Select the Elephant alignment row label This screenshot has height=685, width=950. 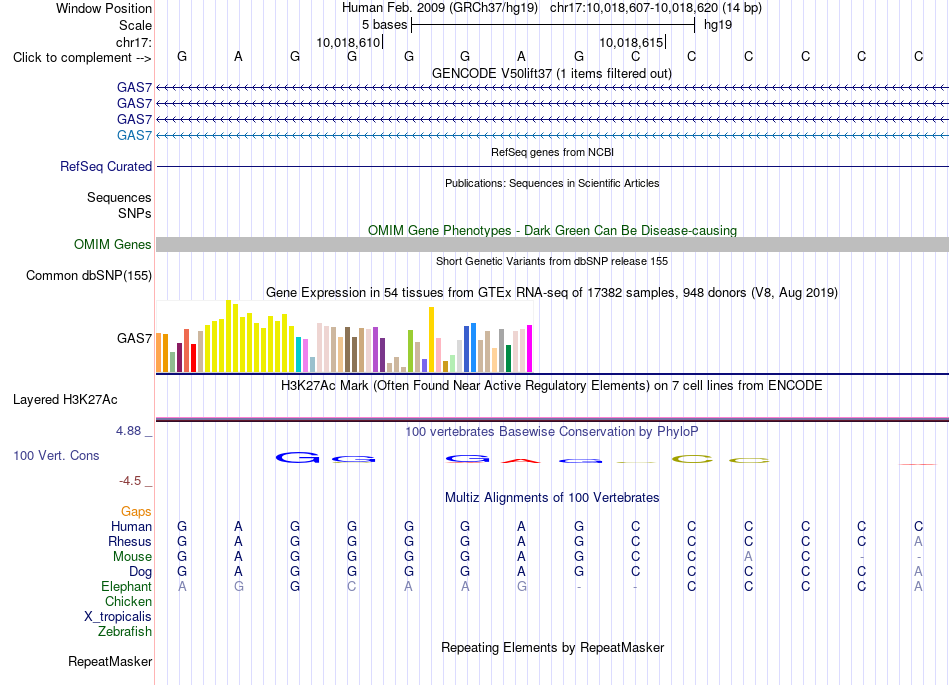pos(126,586)
